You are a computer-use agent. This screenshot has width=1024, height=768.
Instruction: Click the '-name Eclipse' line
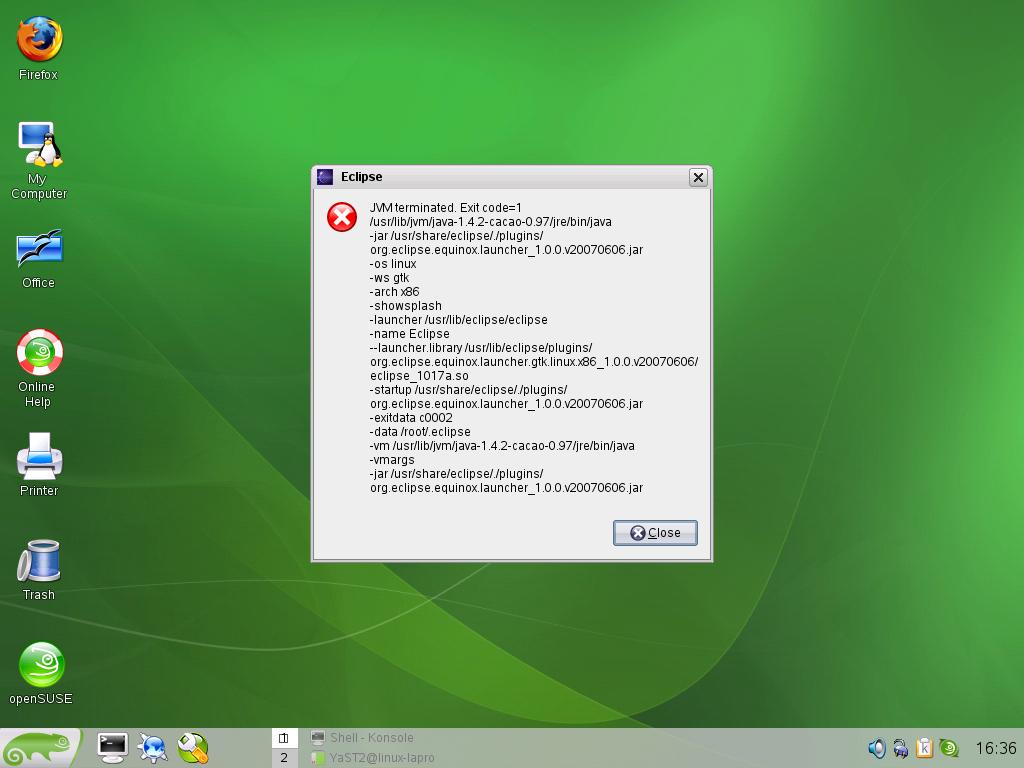click(409, 334)
